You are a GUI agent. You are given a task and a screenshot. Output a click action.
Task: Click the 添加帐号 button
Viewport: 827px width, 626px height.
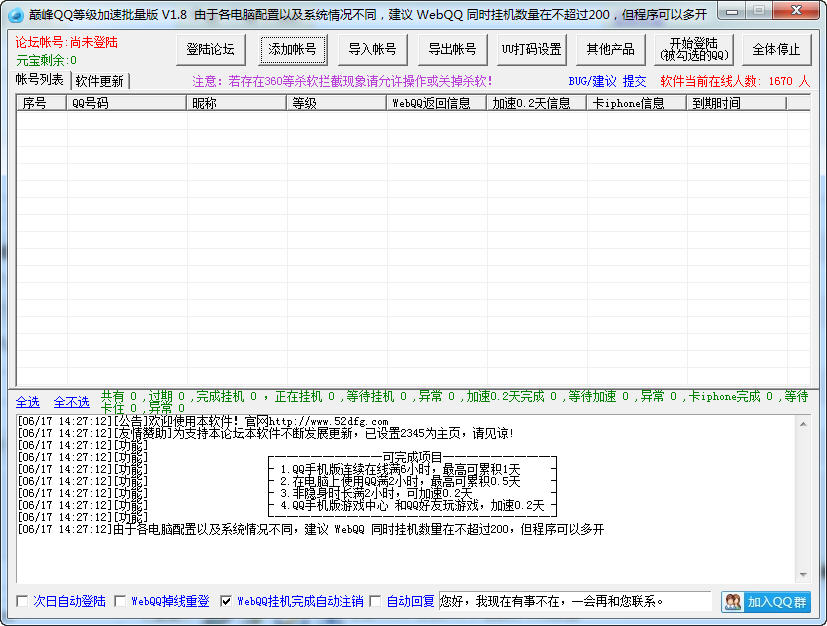coord(293,50)
